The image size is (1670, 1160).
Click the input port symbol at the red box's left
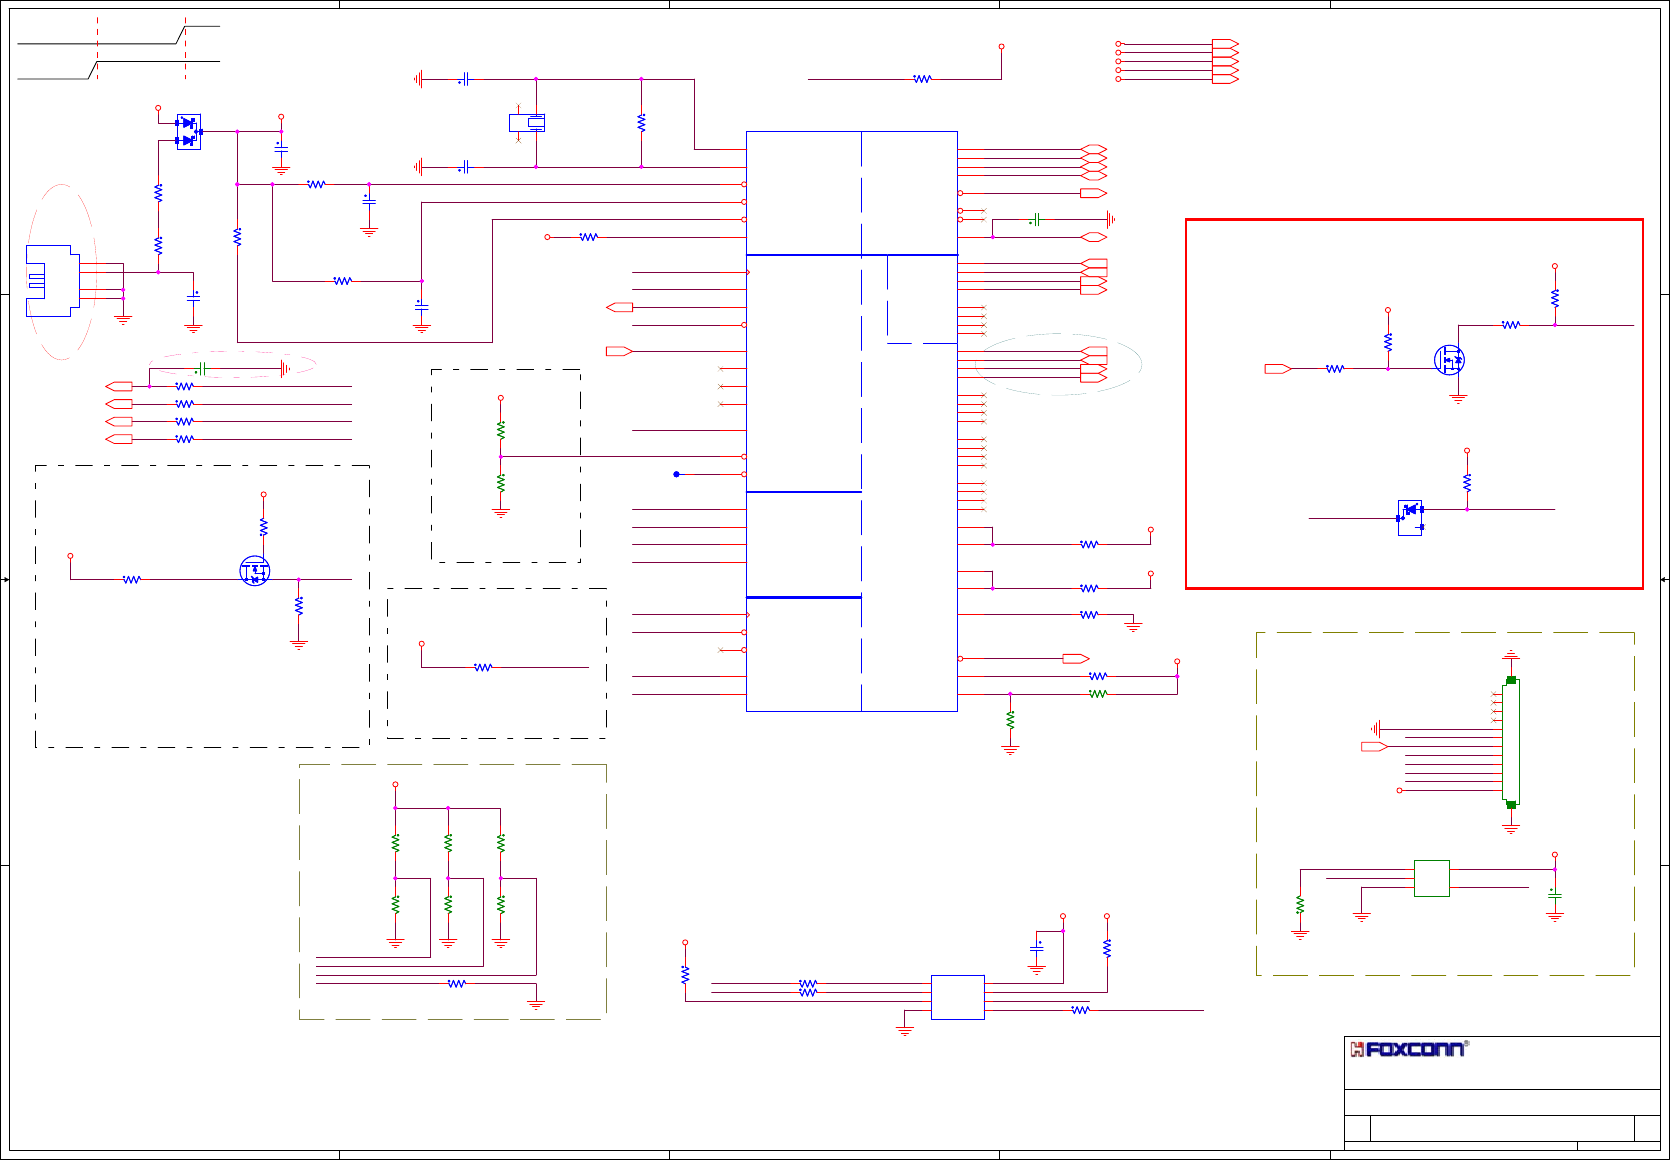(x=1278, y=369)
